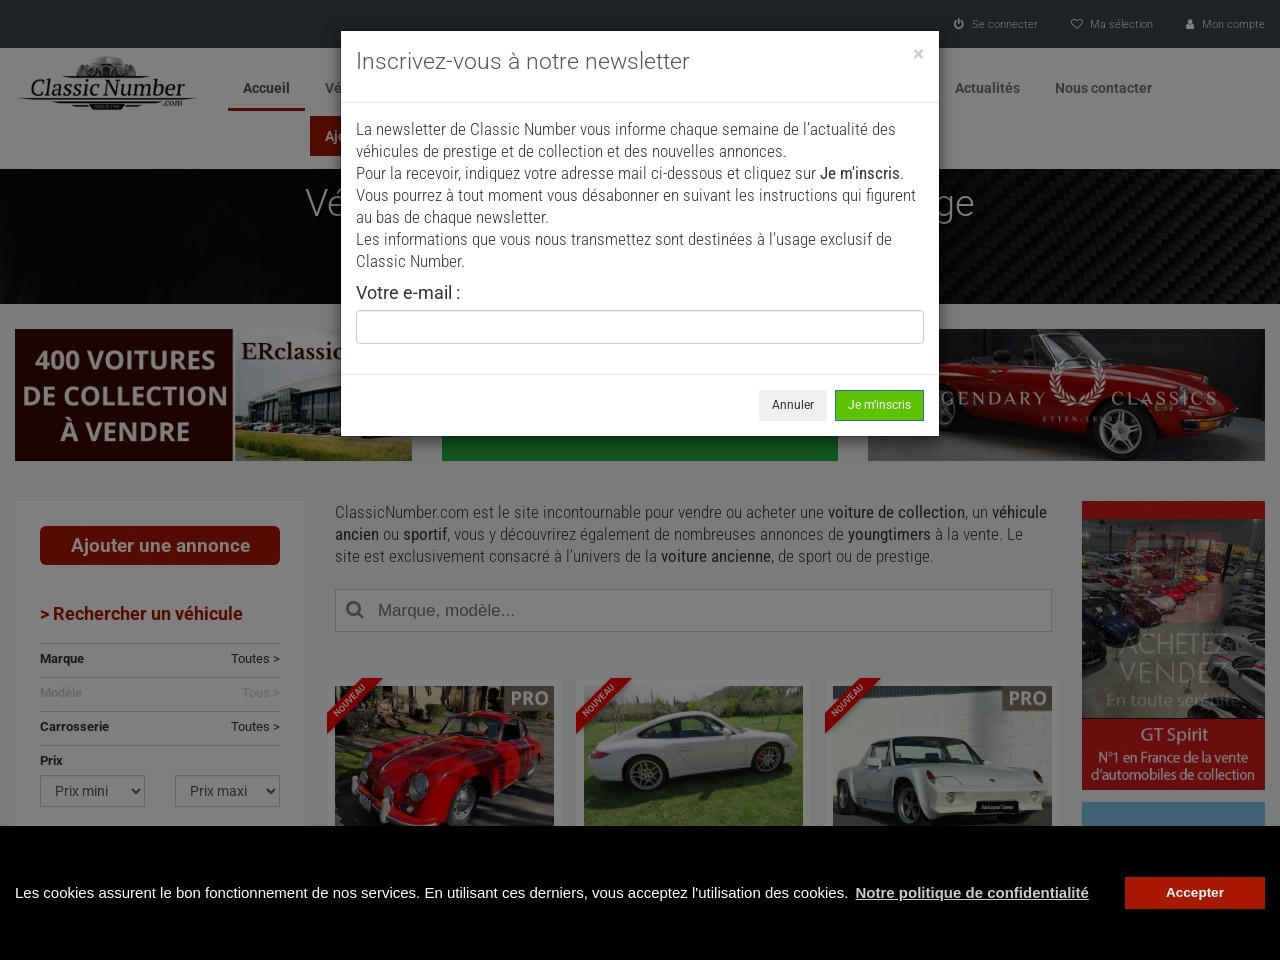The height and width of the screenshot is (960, 1280).
Task: Open Mon compte link
Action: (x=1233, y=24)
